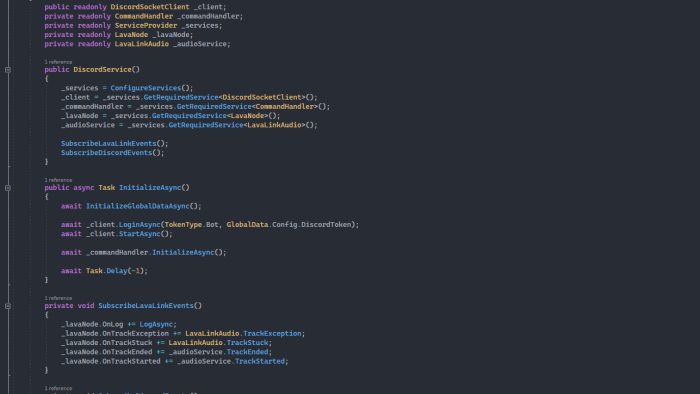The width and height of the screenshot is (700, 394).
Task: Click the GlobalData identifier in LoginAsync arguments
Action: point(247,224)
